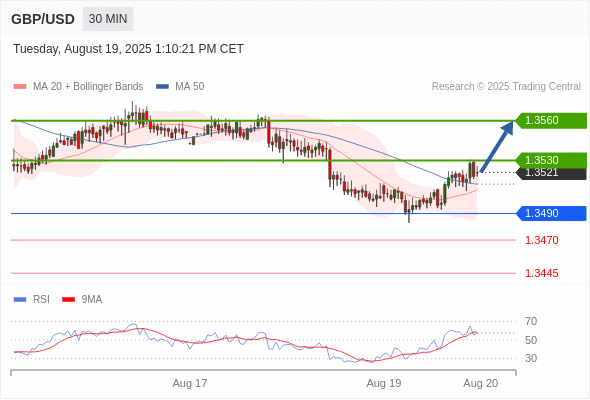Image resolution: width=590 pixels, height=400 pixels.
Task: Toggle the MA 50 legend label
Action: [190, 87]
